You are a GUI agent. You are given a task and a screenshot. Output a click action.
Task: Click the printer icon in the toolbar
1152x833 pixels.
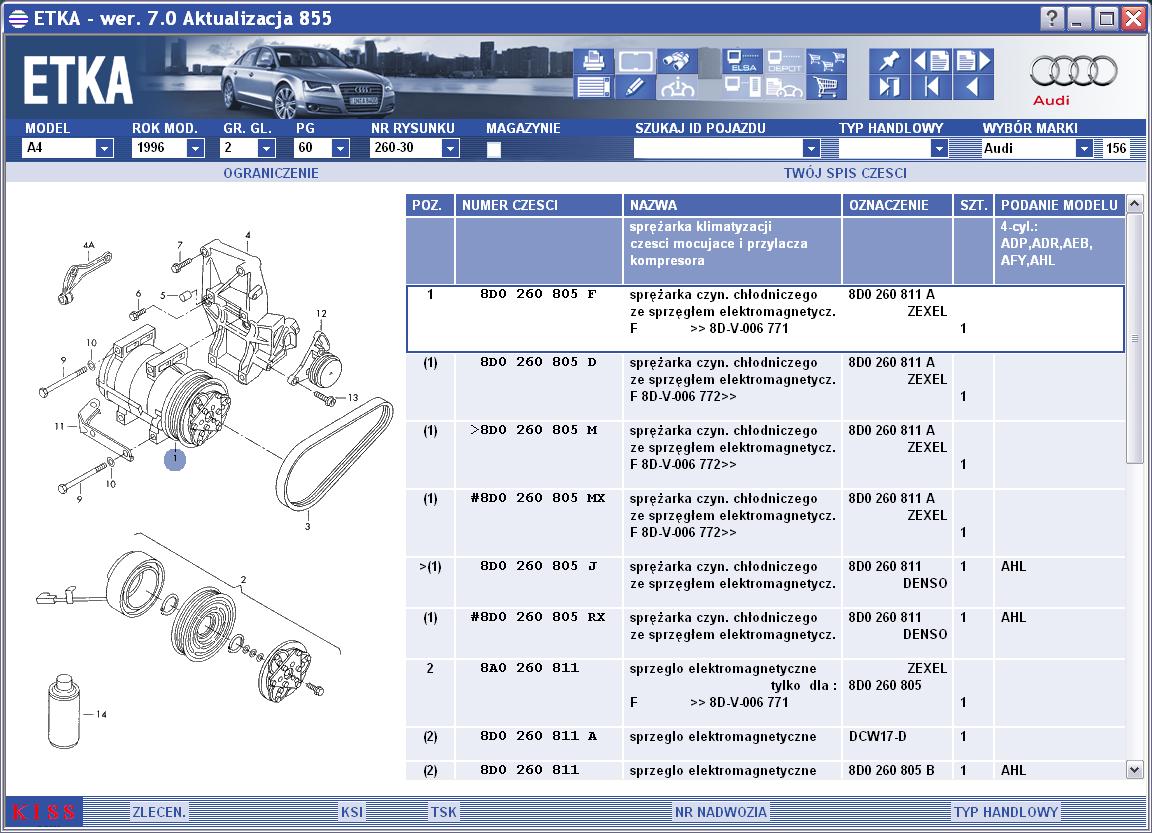pos(593,60)
